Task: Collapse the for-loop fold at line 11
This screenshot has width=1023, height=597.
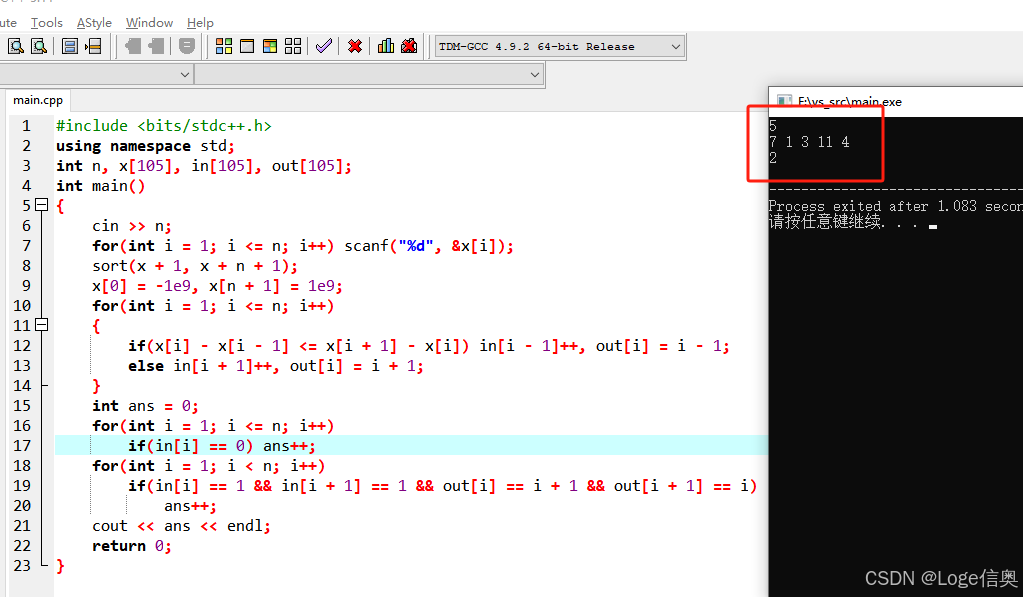Action: (x=42, y=324)
